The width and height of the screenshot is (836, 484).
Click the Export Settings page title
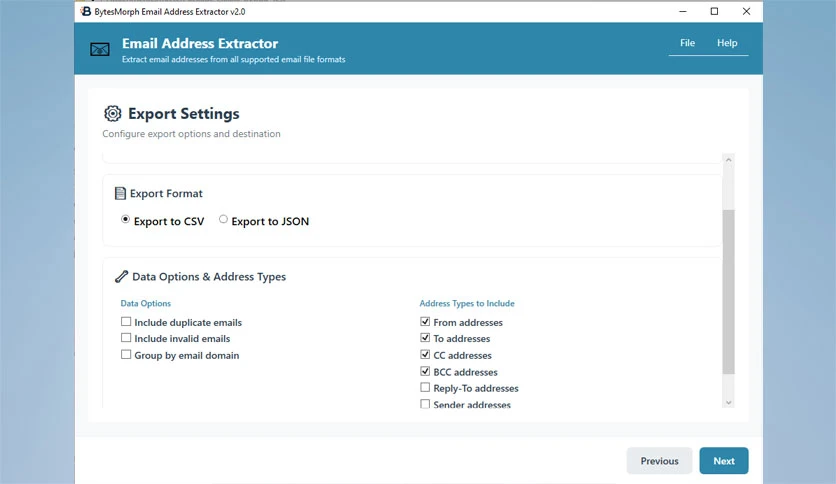pyautogui.click(x=183, y=114)
